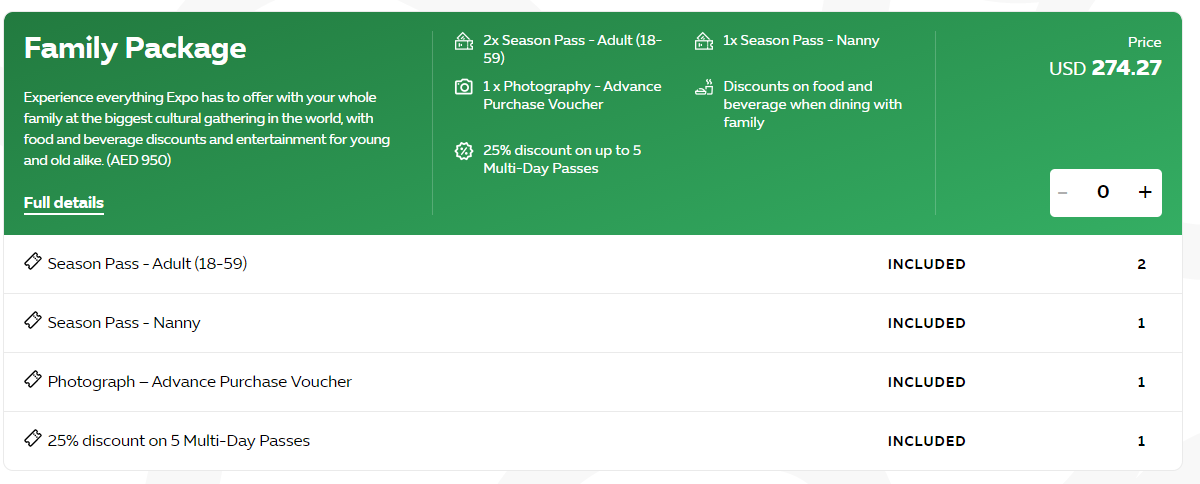Select the 'Season Pass - Adult (18-59)' row label
The height and width of the screenshot is (484, 1200).
pyautogui.click(x=147, y=264)
